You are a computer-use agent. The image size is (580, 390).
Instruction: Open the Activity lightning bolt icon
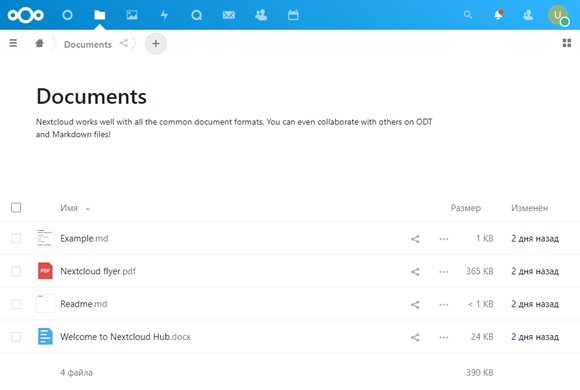point(164,15)
